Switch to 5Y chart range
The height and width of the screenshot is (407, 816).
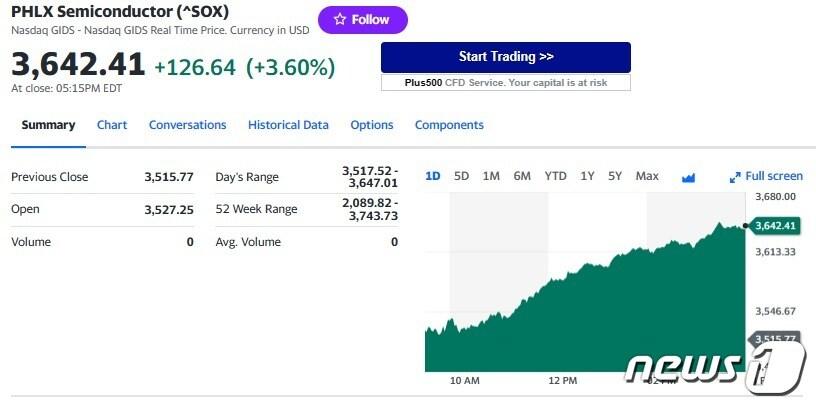(x=615, y=176)
